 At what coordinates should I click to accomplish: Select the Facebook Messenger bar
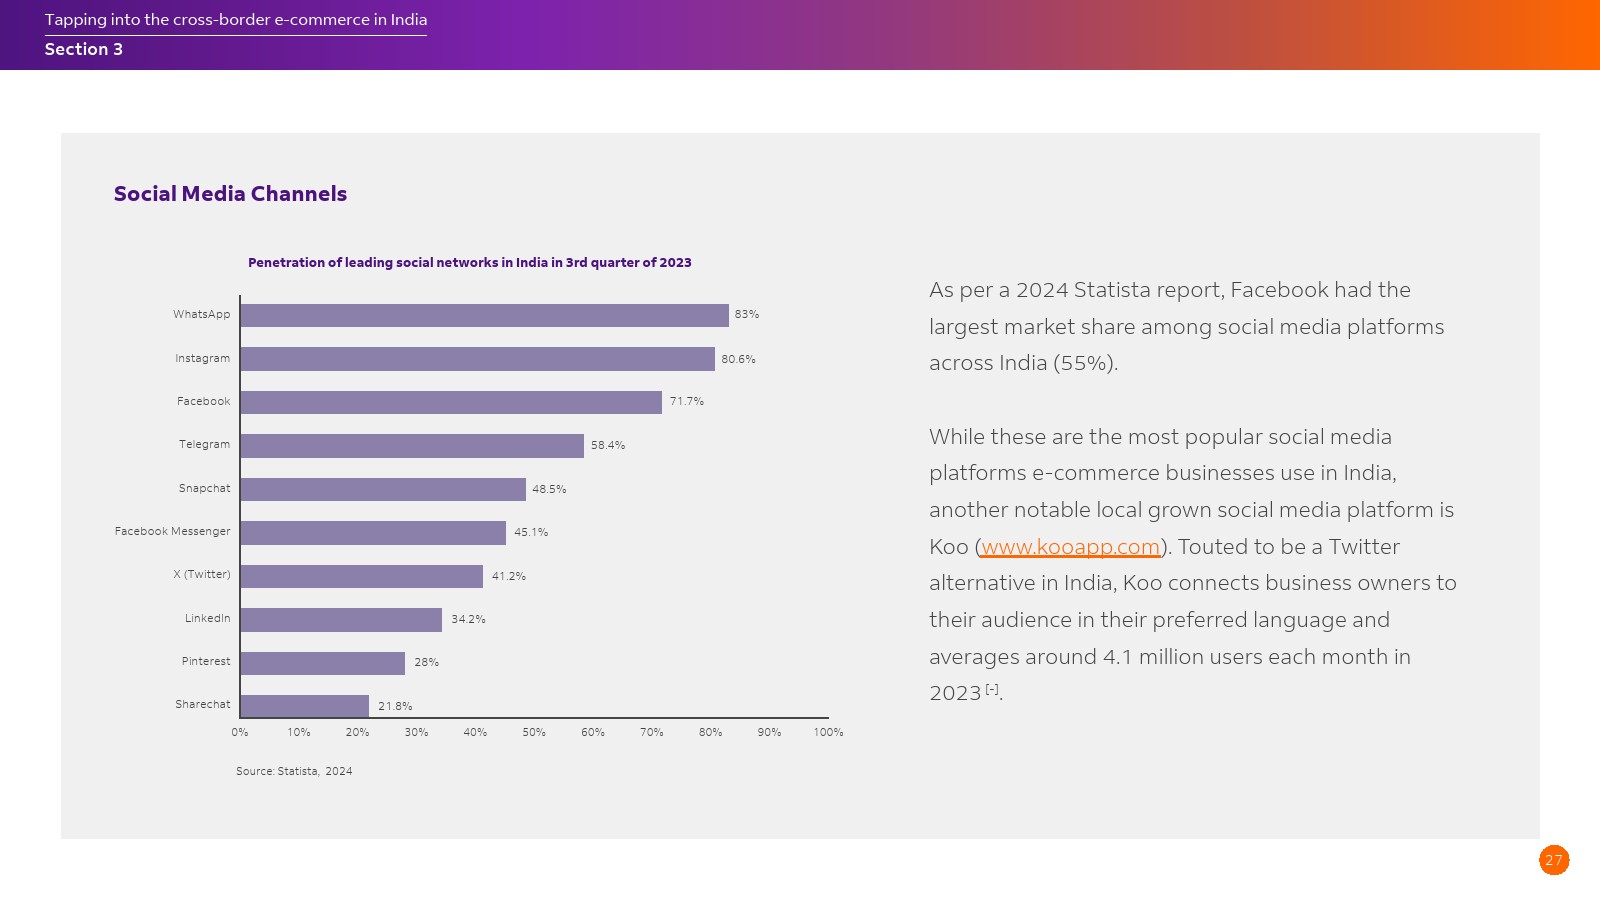373,533
